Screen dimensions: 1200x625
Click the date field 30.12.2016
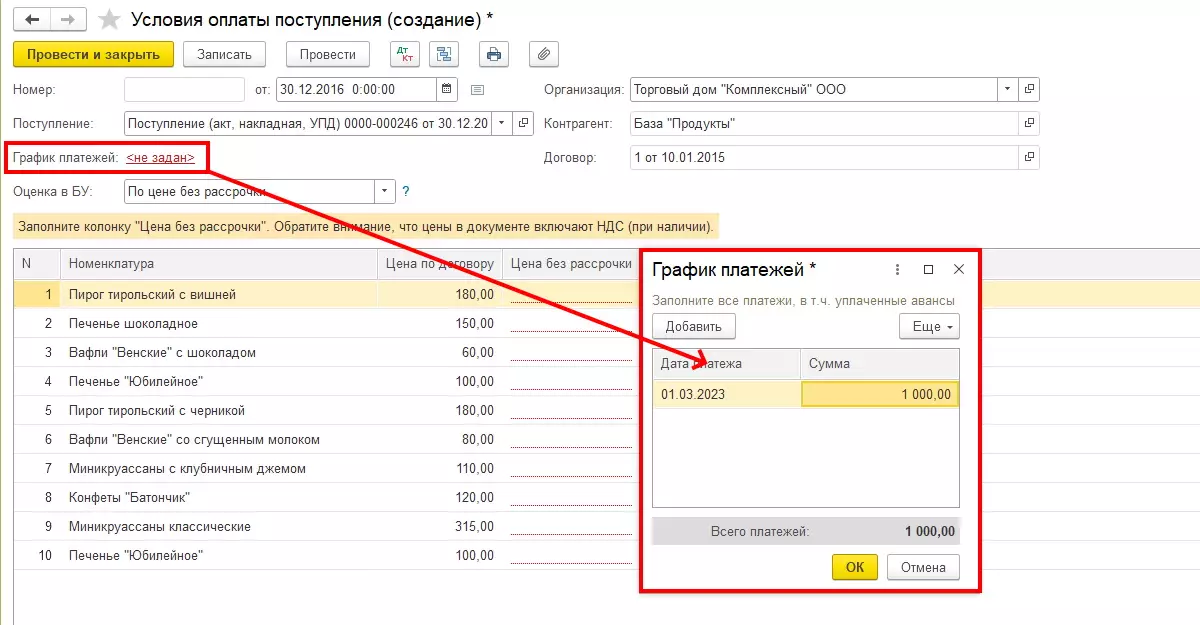pos(356,89)
